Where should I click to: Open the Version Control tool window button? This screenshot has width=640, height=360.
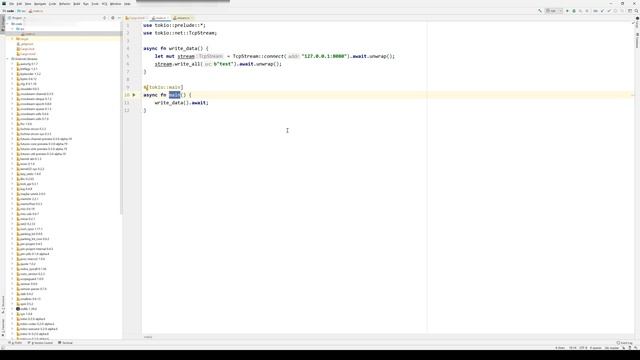[40, 343]
